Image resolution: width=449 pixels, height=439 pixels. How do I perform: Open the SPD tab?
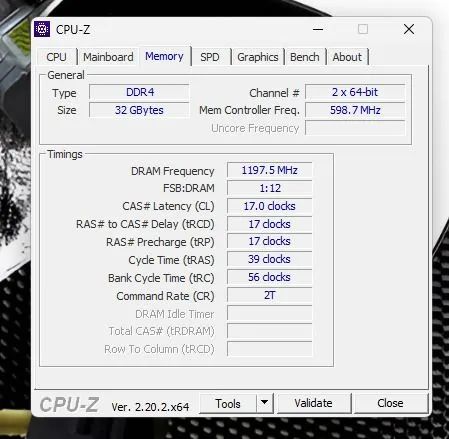coord(210,57)
